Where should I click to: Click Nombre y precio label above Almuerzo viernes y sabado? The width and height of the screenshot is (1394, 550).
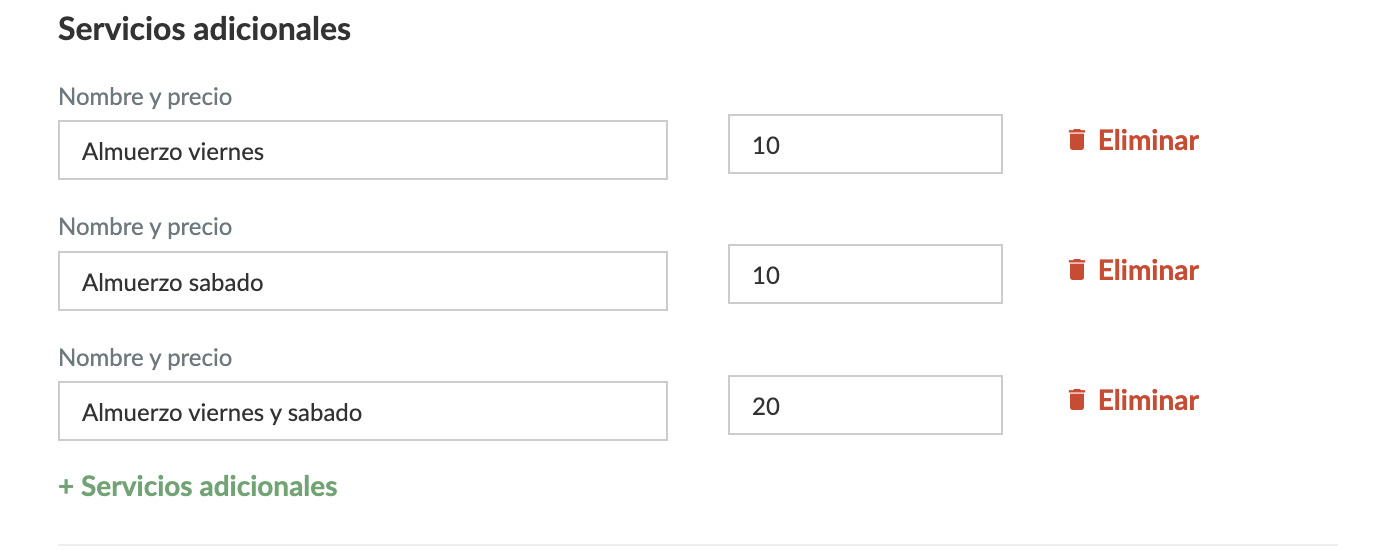[x=145, y=357]
